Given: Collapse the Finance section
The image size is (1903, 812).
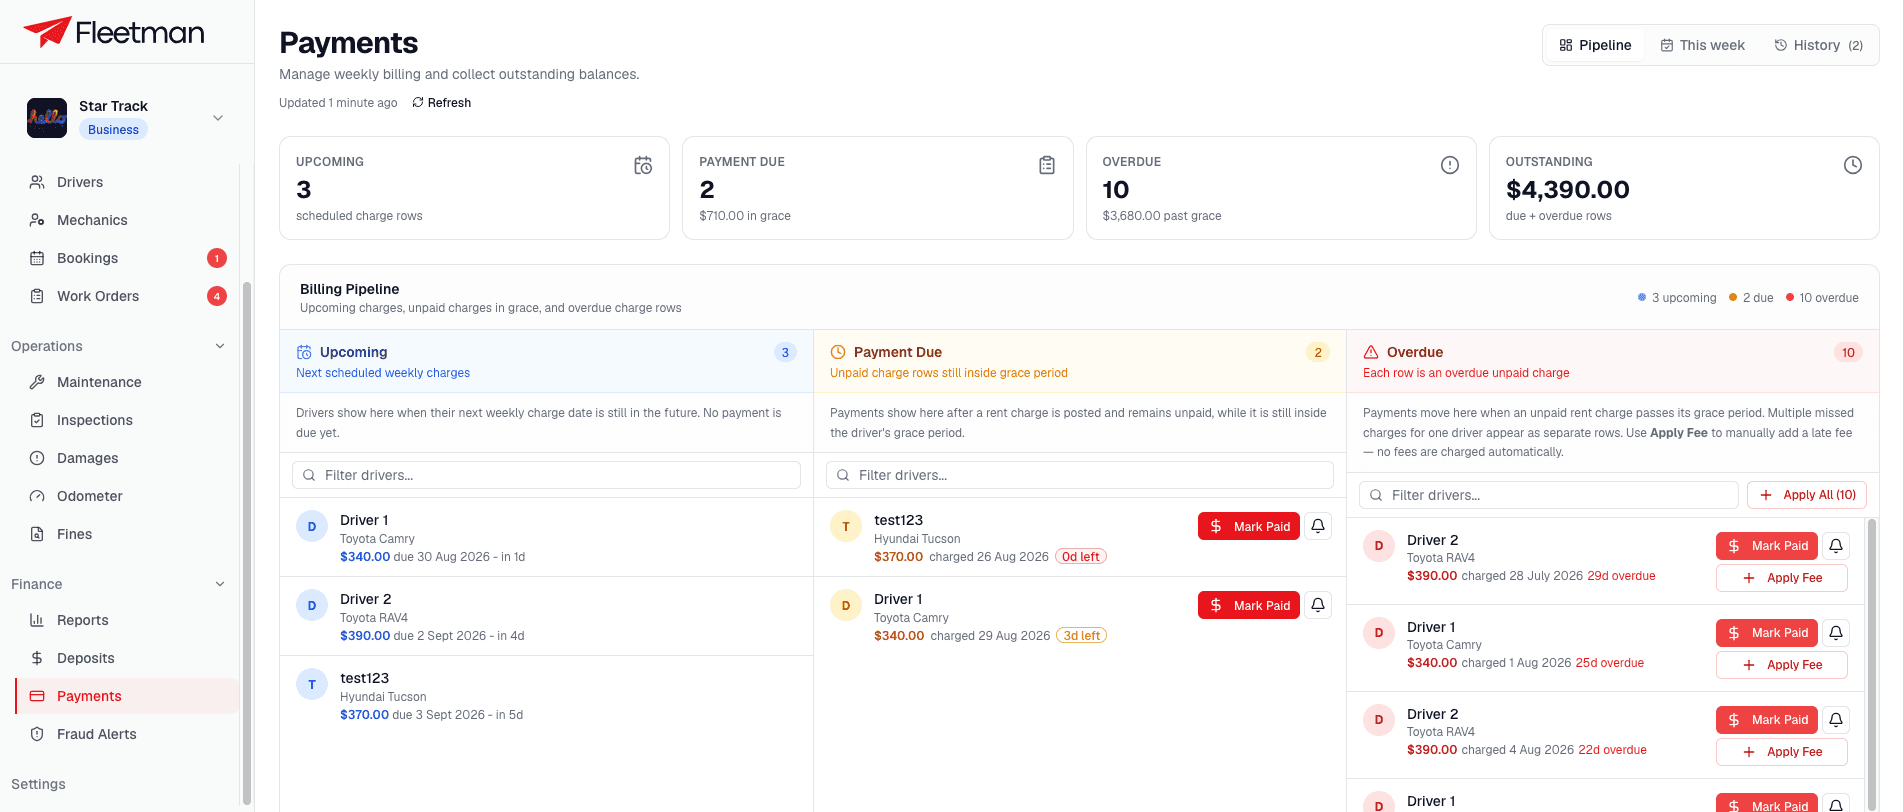Looking at the screenshot, I should (x=220, y=584).
